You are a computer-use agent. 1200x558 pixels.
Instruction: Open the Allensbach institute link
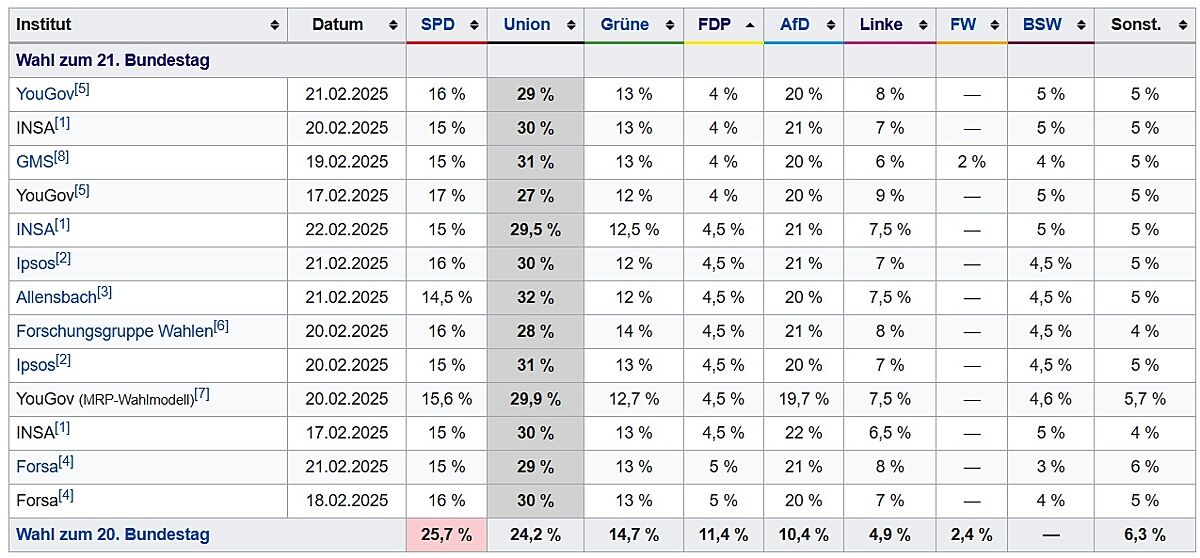(x=55, y=297)
